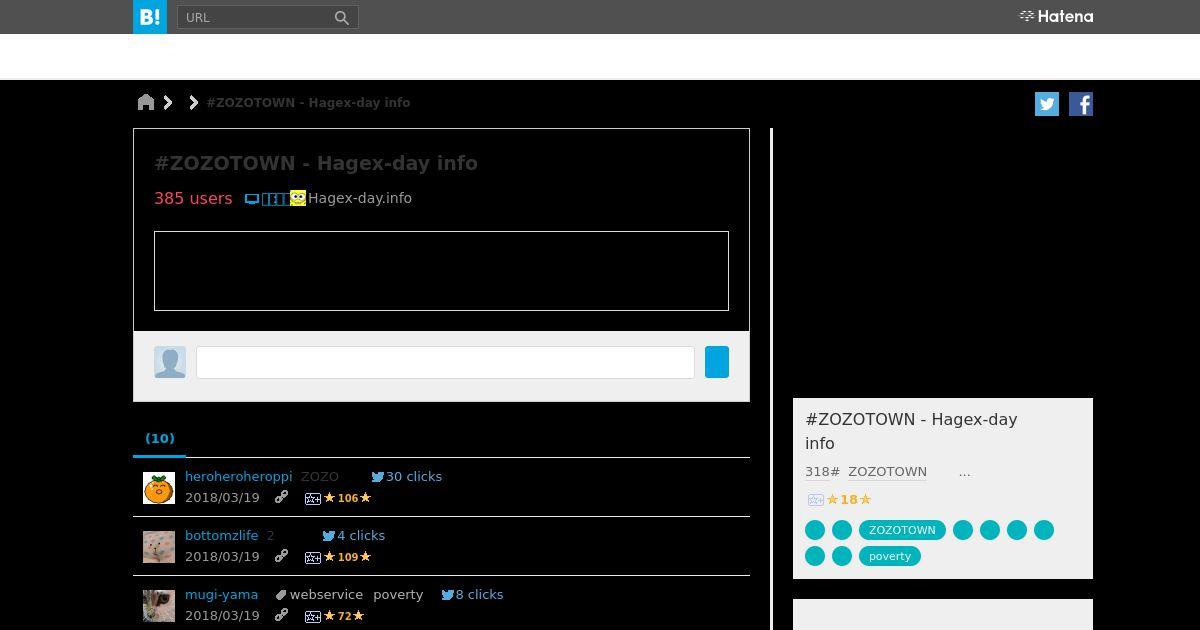Click the teal ZOZOTOWN tag pill
The width and height of the screenshot is (1200, 630).
[x=902, y=530]
